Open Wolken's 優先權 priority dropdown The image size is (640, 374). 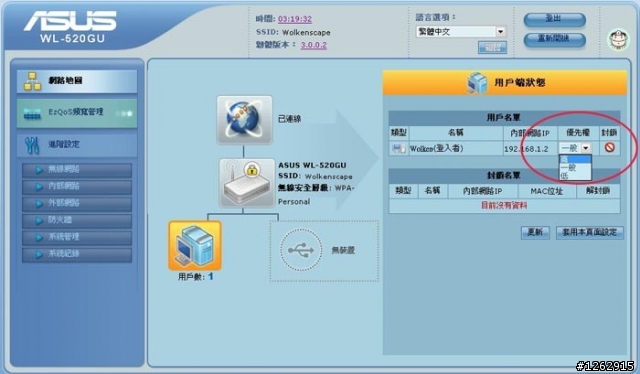pos(575,148)
